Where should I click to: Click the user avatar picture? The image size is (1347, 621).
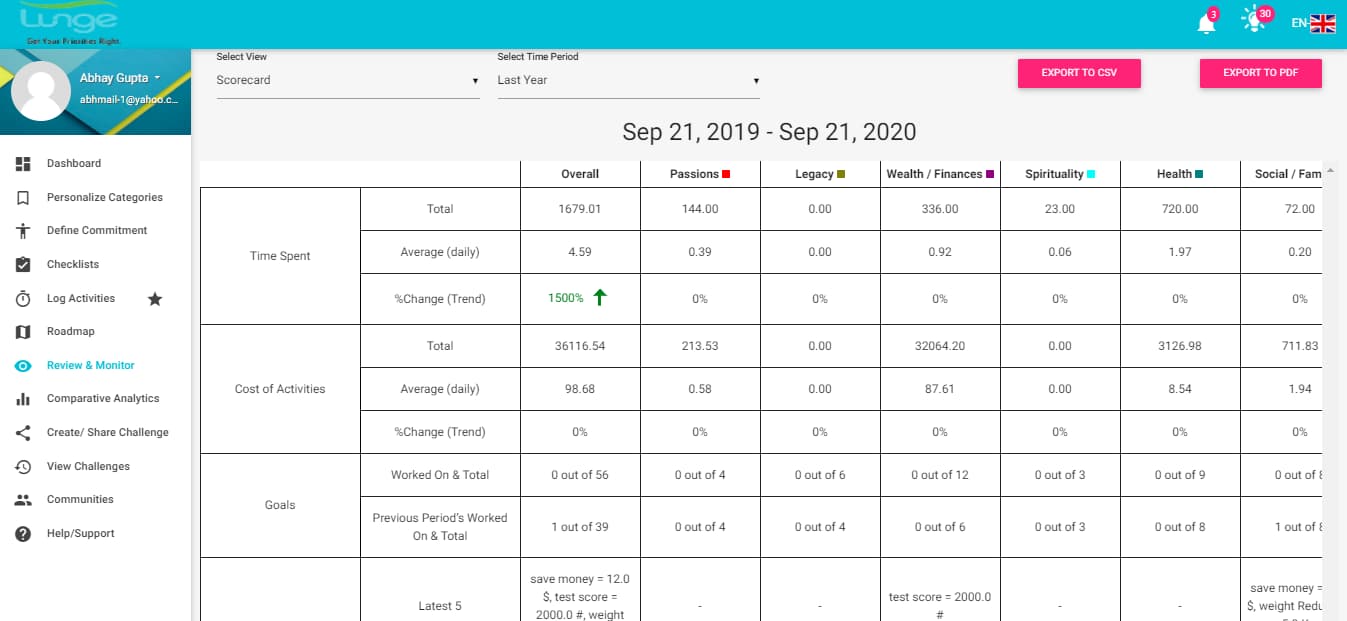[41, 91]
